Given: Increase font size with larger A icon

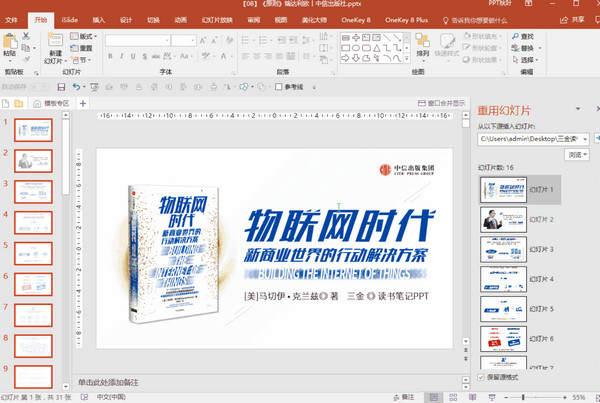Looking at the screenshot, I should click(x=203, y=40).
